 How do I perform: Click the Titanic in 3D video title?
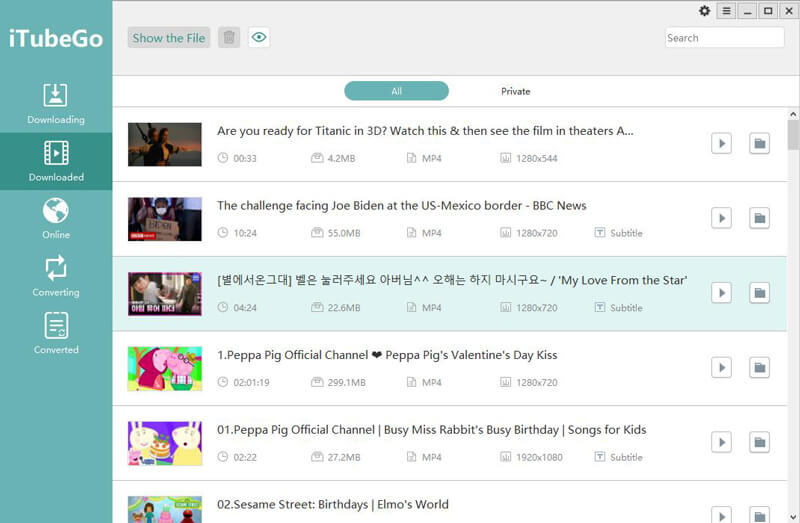click(x=425, y=131)
